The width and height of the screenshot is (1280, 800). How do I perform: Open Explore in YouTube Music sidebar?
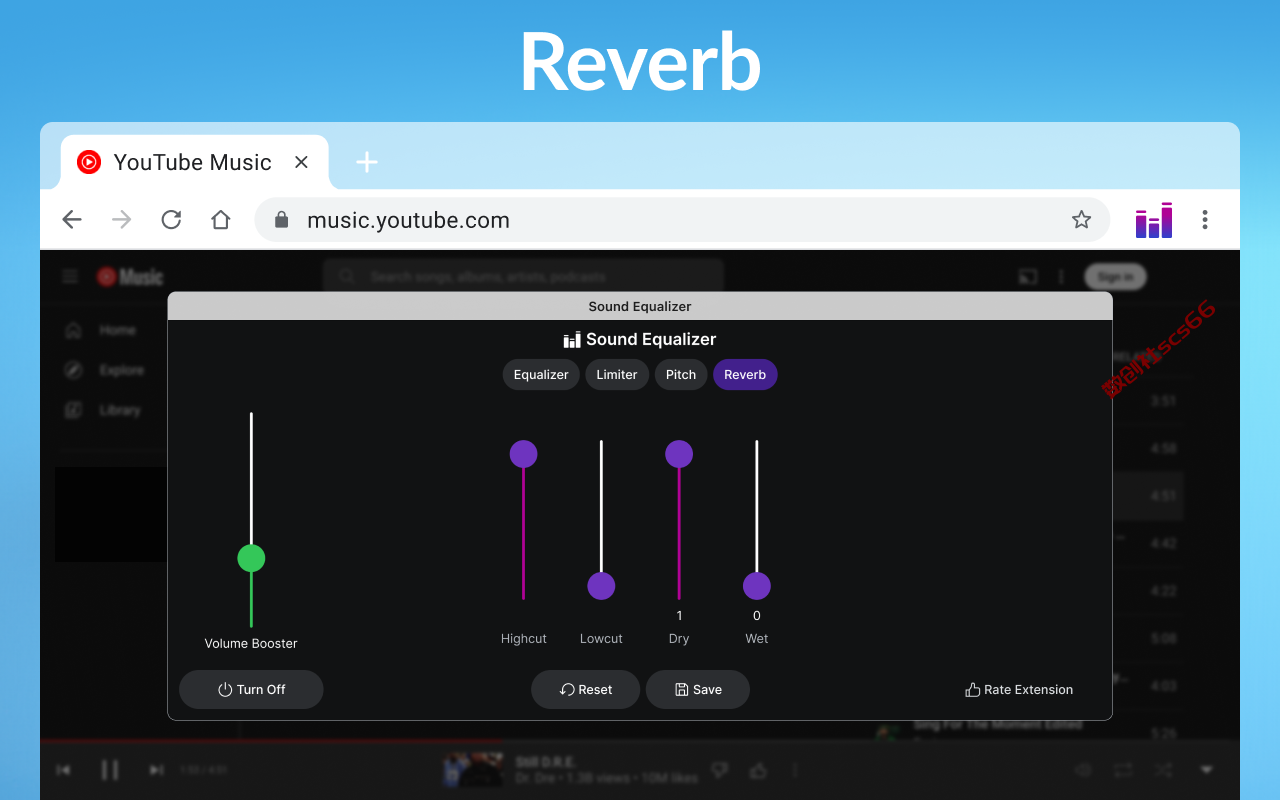(105, 370)
